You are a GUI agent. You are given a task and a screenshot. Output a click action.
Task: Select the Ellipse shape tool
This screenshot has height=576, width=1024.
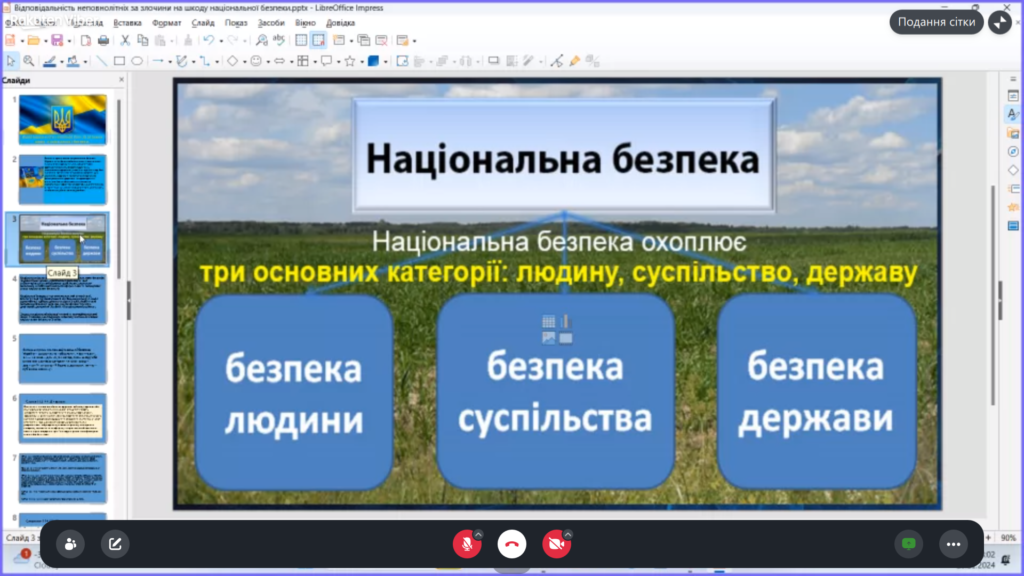click(137, 61)
